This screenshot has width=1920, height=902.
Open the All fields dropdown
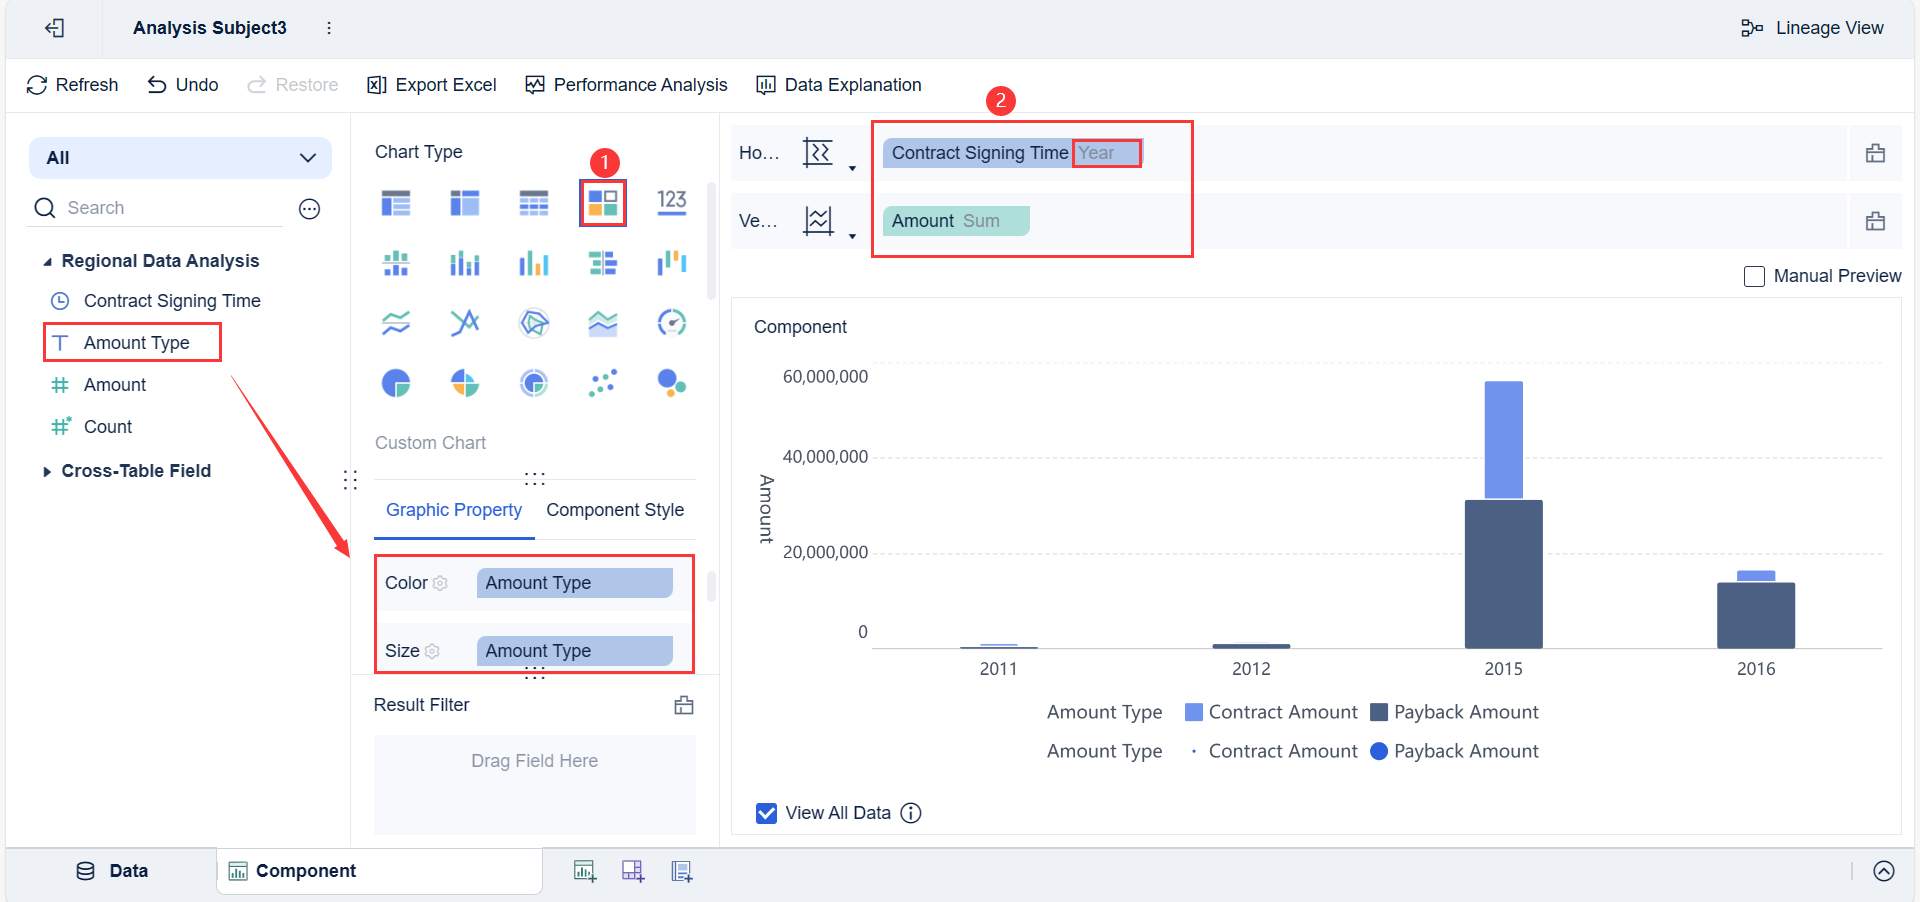coord(180,158)
